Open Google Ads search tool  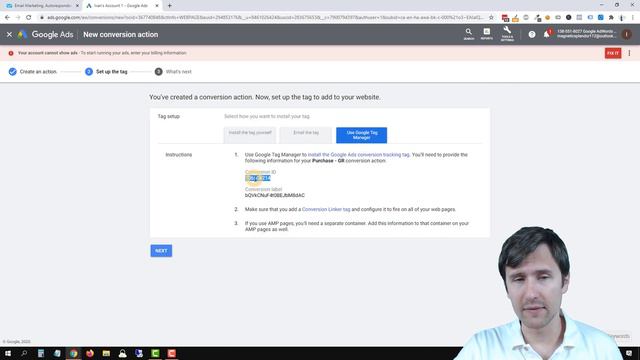469,34
